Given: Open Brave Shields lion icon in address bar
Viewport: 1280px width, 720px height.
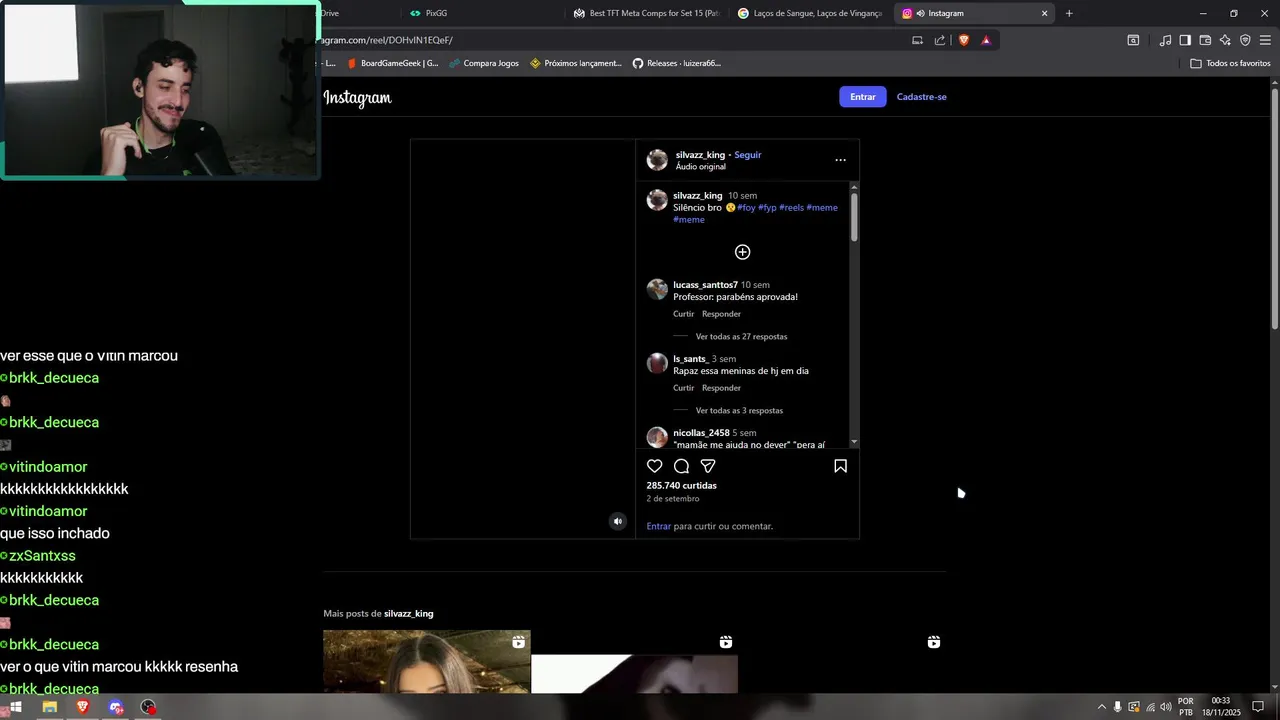Looking at the screenshot, I should [x=964, y=40].
